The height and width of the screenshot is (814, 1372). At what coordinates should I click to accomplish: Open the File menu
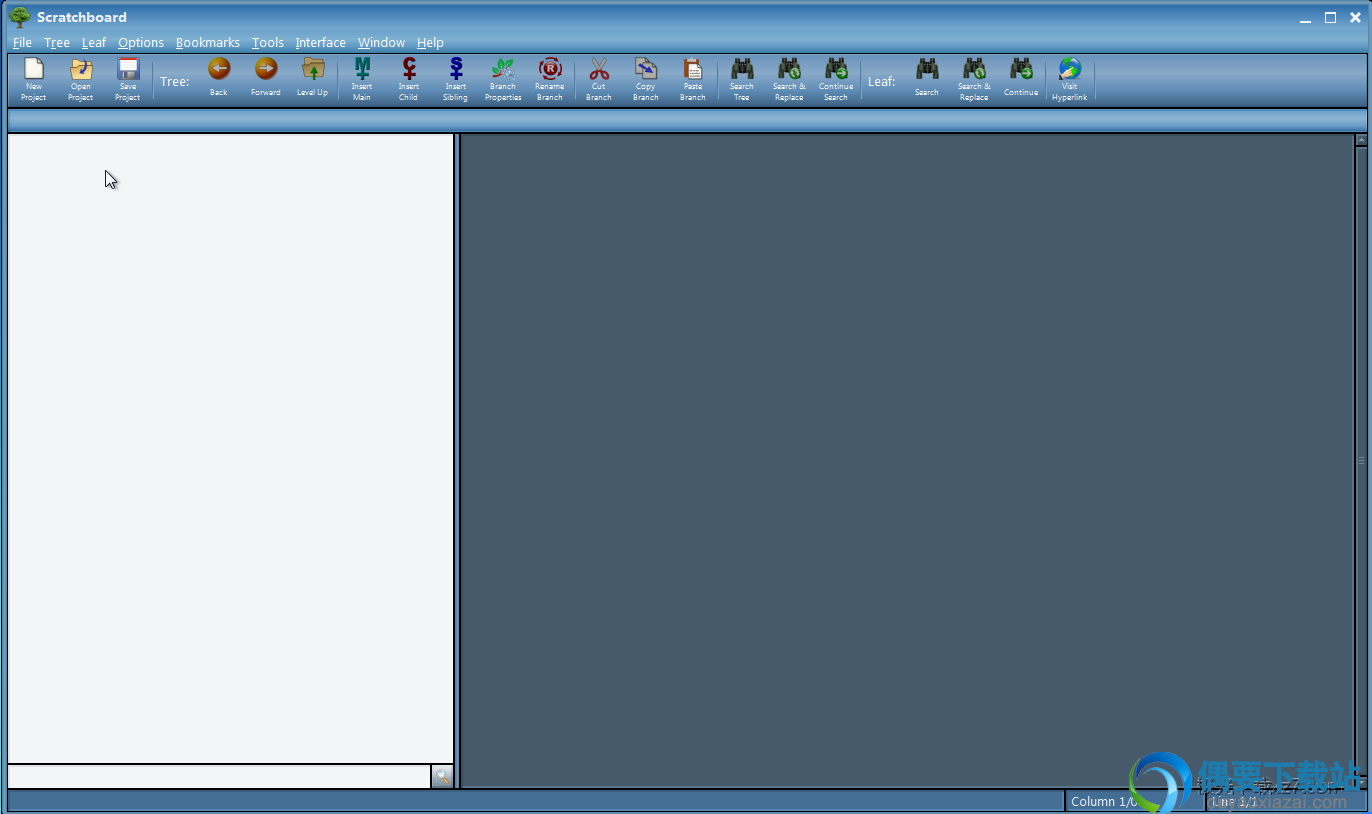pos(22,43)
